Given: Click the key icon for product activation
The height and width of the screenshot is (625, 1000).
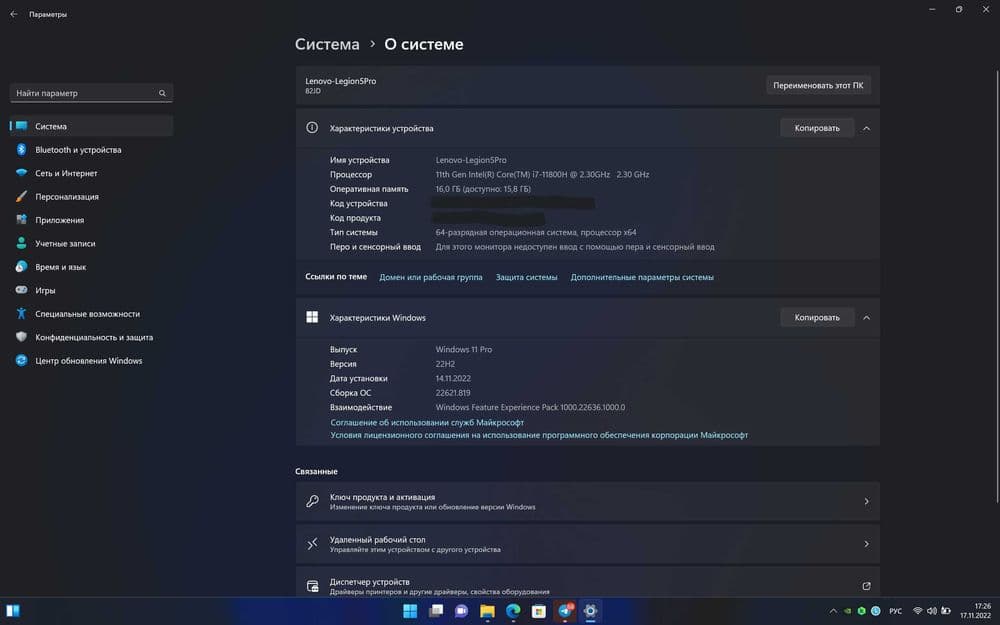Looking at the screenshot, I should [312, 501].
